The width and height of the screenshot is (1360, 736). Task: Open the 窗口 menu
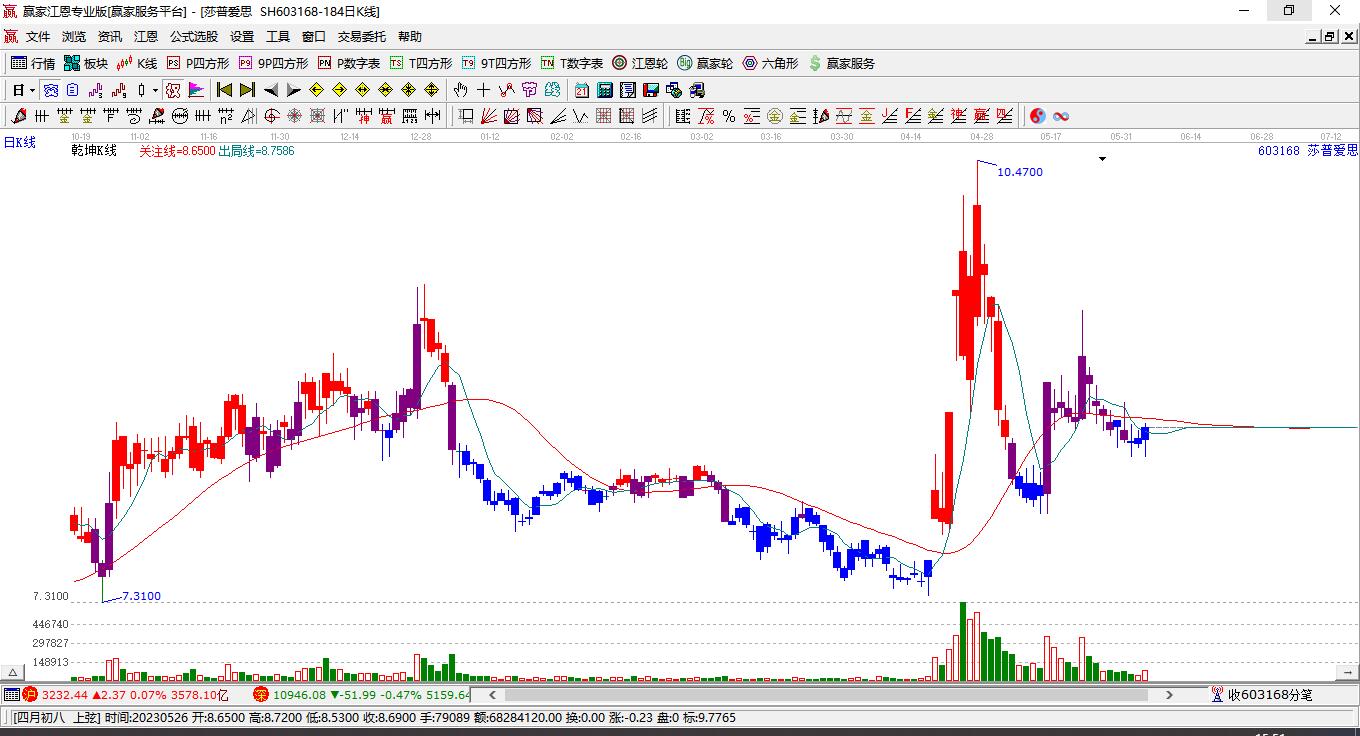click(x=314, y=37)
